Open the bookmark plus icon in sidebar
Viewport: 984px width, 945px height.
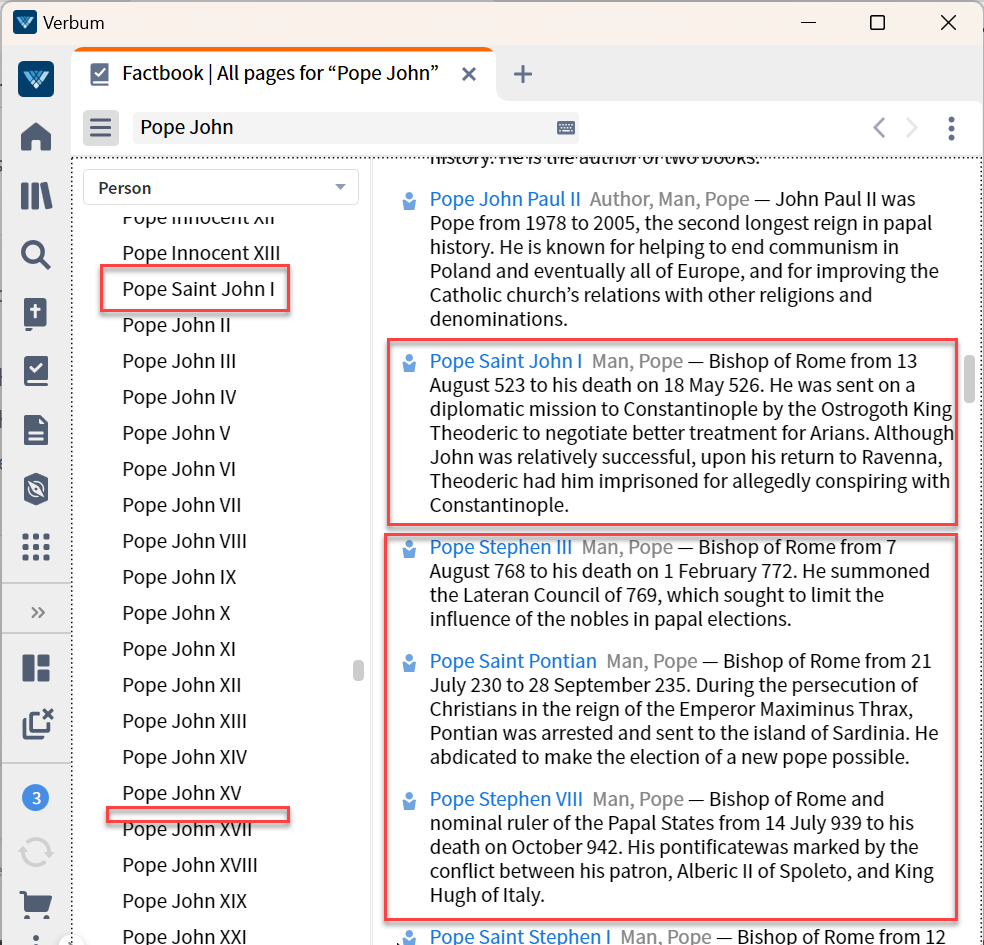[36, 314]
